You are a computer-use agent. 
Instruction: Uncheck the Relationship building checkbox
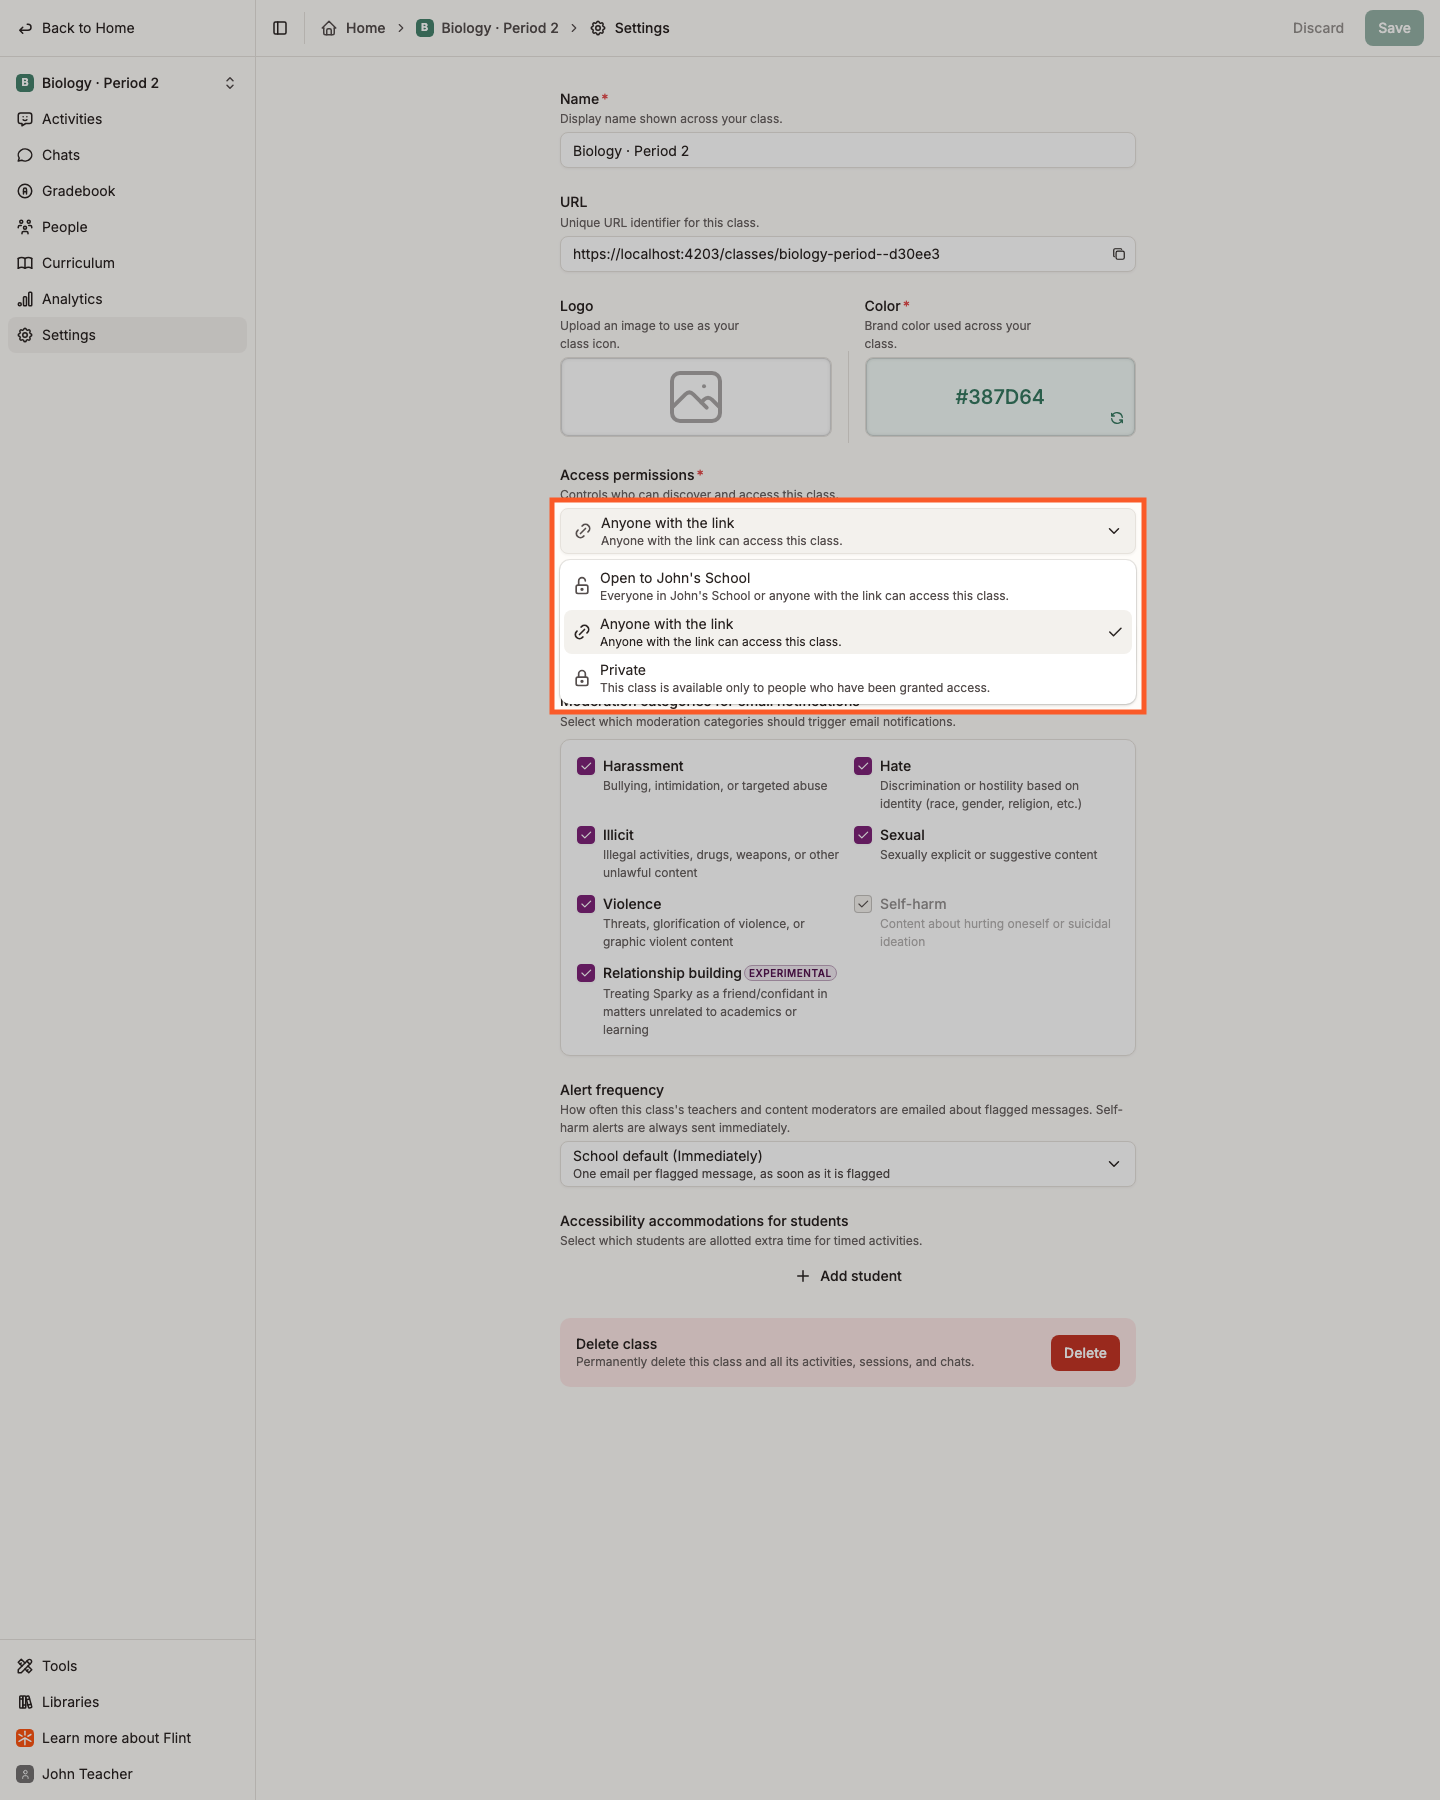[x=586, y=973]
